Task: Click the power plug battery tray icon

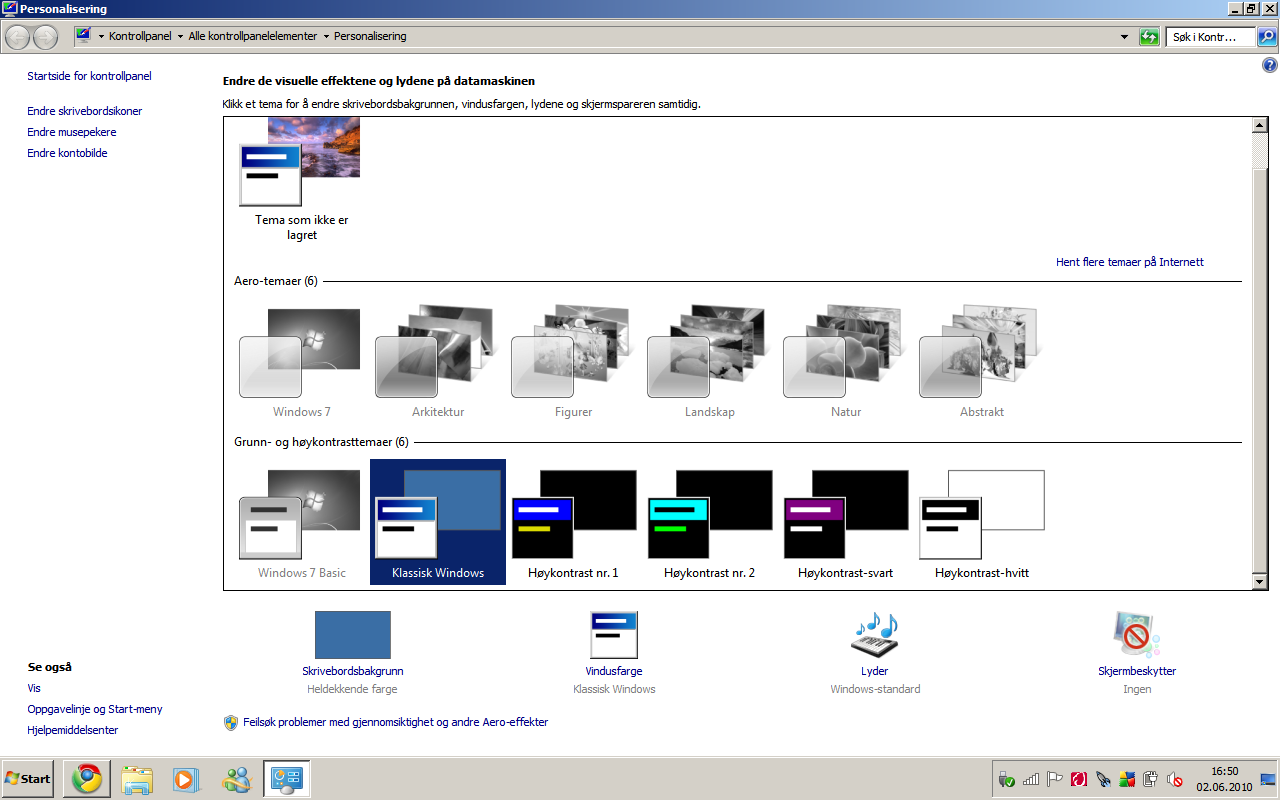Action: tap(1151, 779)
